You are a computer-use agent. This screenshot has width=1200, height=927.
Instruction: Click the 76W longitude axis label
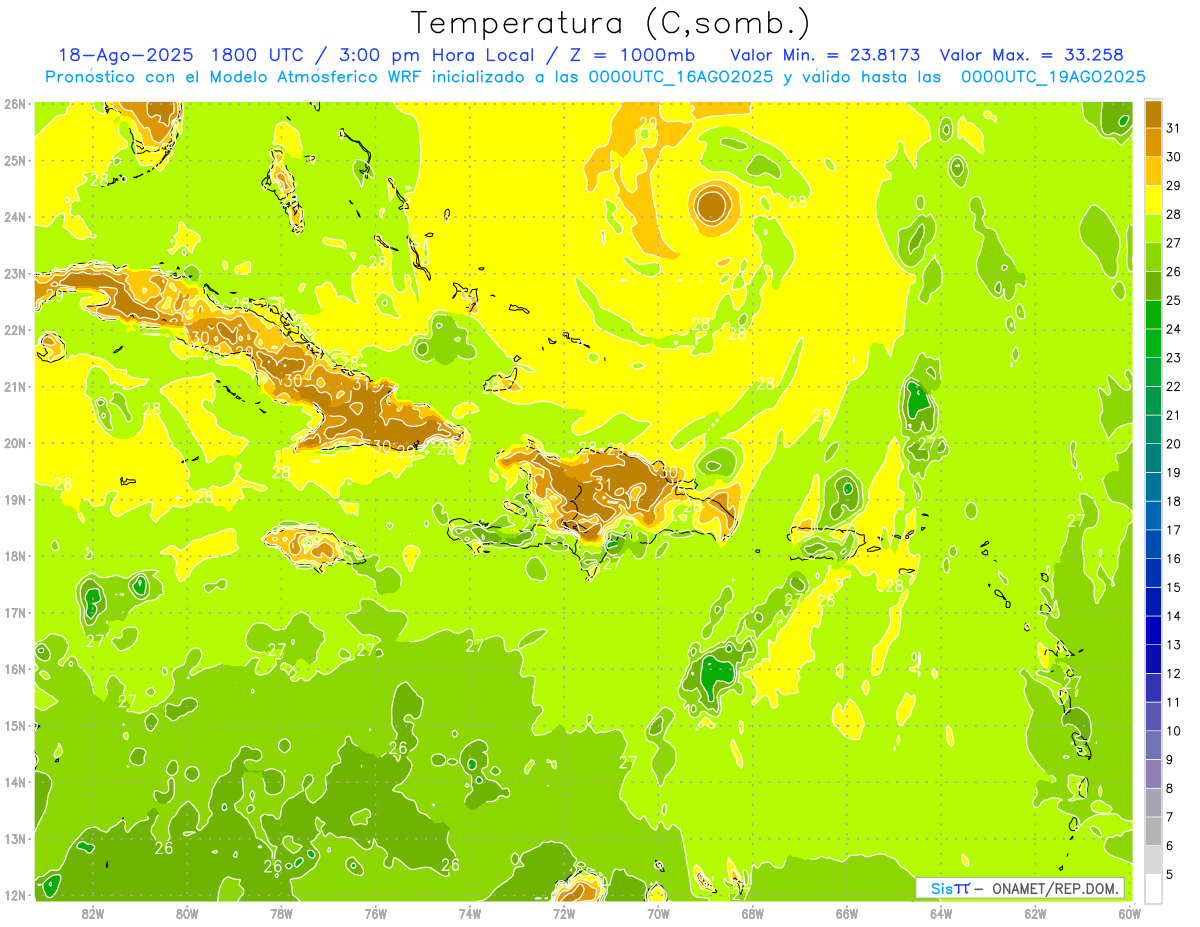[x=375, y=913]
